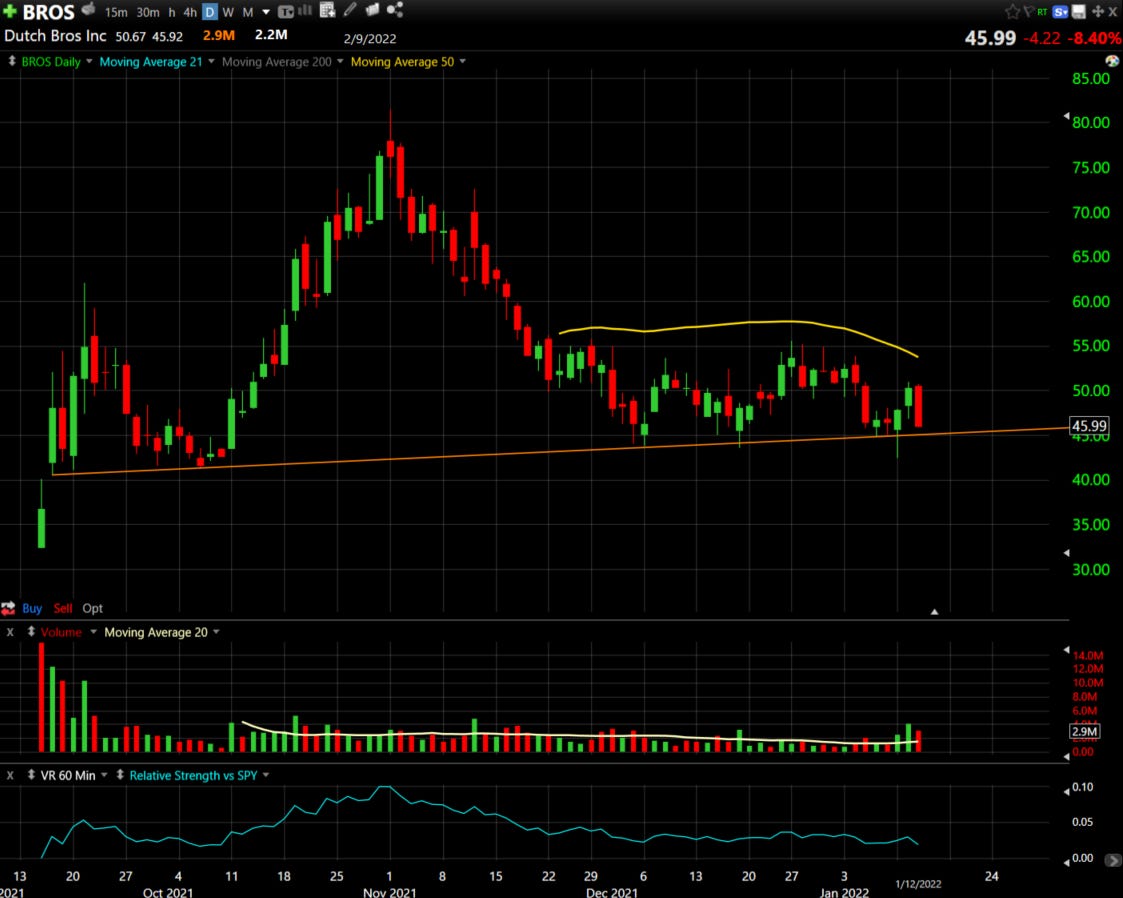Screen dimensions: 1123x898
Task: Click the BROS ticker symbol
Action: [x=49, y=12]
